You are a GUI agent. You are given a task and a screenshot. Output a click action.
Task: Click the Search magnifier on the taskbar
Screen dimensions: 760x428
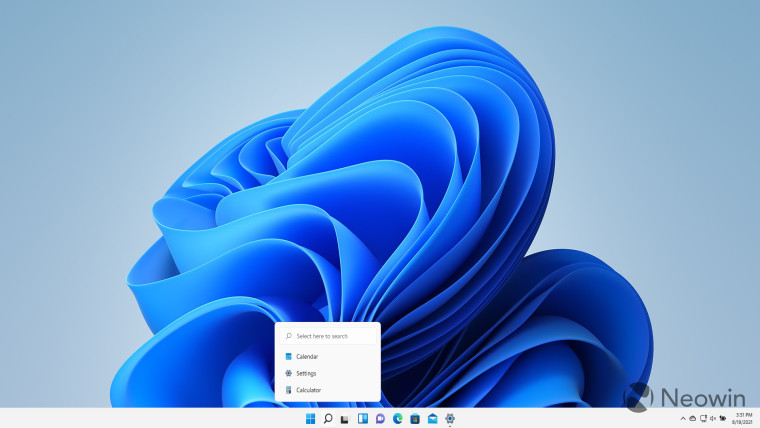[328, 418]
